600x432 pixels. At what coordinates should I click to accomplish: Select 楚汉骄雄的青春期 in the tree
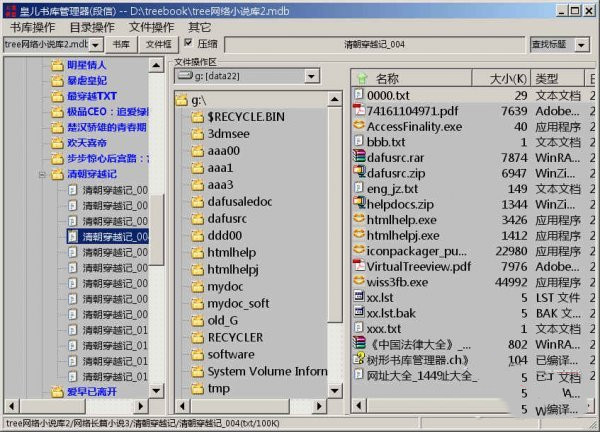(107, 127)
